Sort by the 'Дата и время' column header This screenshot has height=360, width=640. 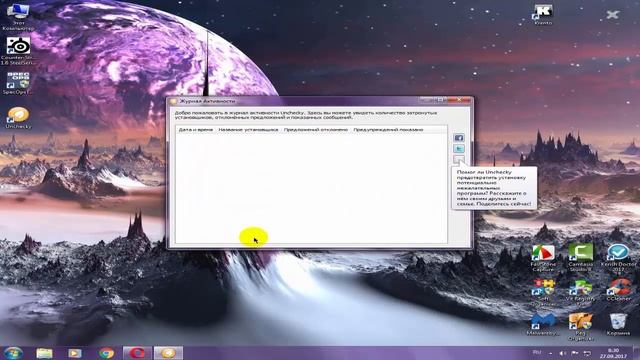196,129
